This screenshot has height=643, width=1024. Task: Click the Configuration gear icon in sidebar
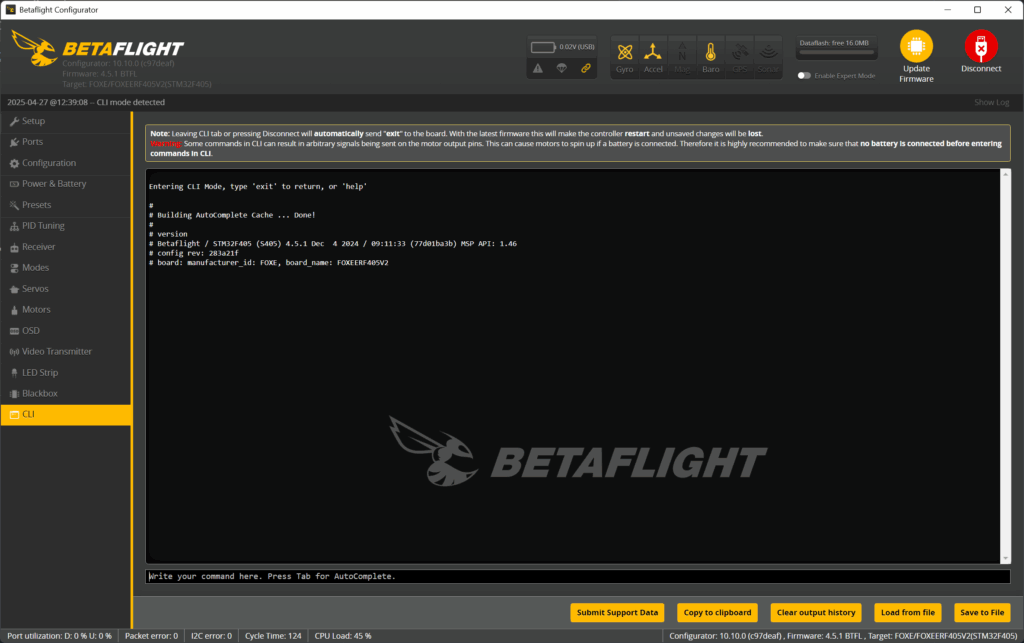14,163
